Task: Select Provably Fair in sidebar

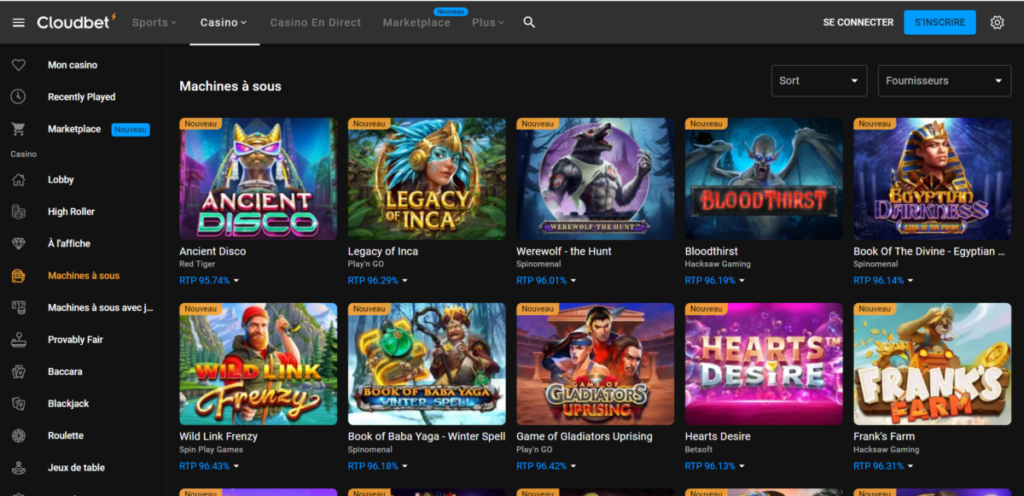Action: tap(76, 339)
